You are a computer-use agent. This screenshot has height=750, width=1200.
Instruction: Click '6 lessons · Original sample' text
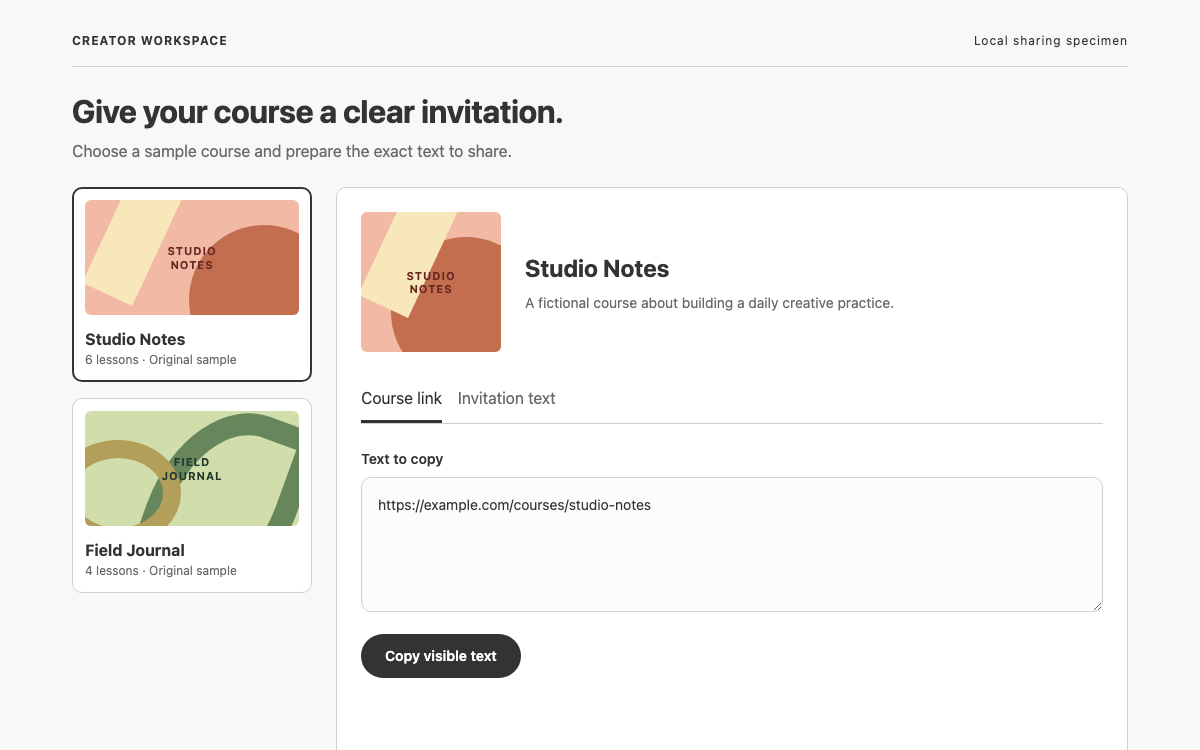click(x=161, y=360)
